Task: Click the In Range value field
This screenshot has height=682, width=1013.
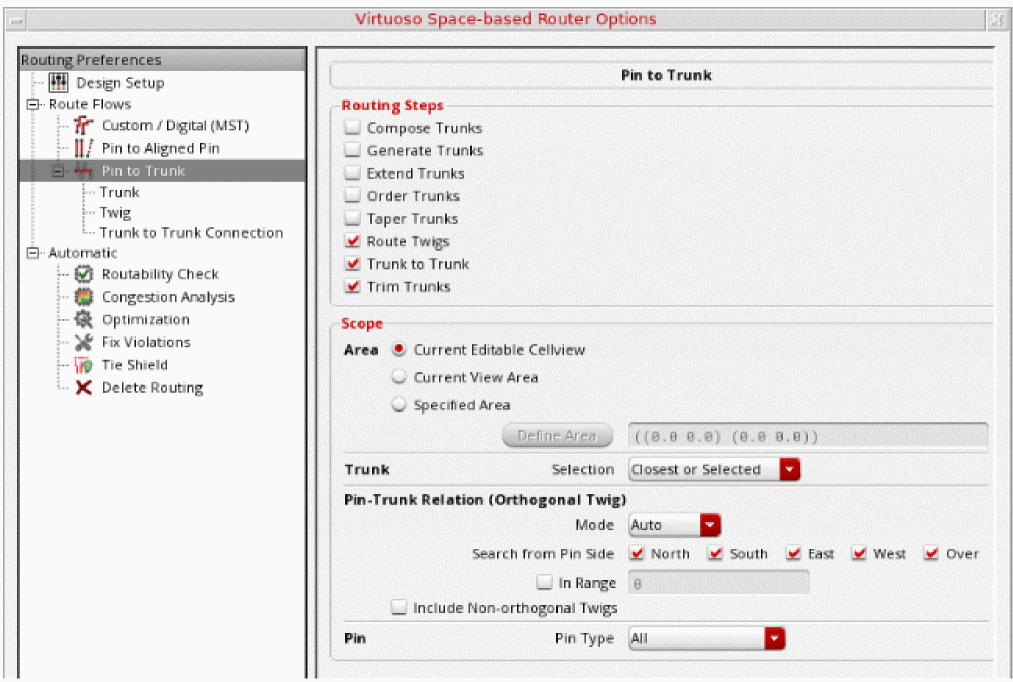Action: 719,583
